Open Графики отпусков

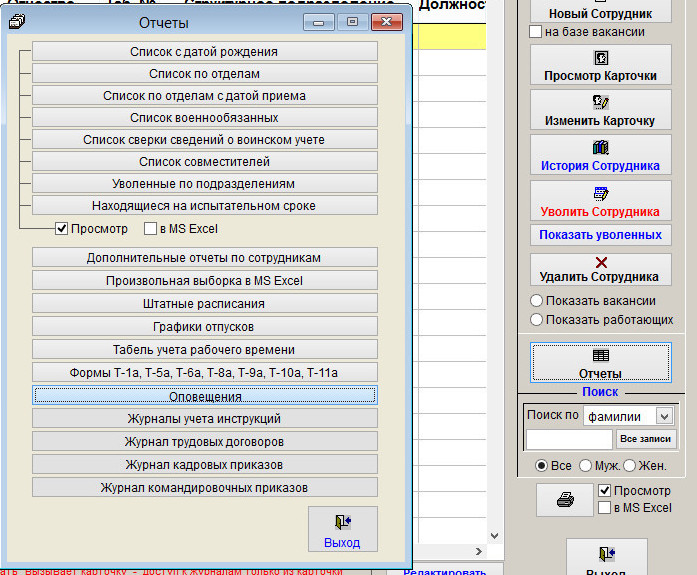[205, 327]
